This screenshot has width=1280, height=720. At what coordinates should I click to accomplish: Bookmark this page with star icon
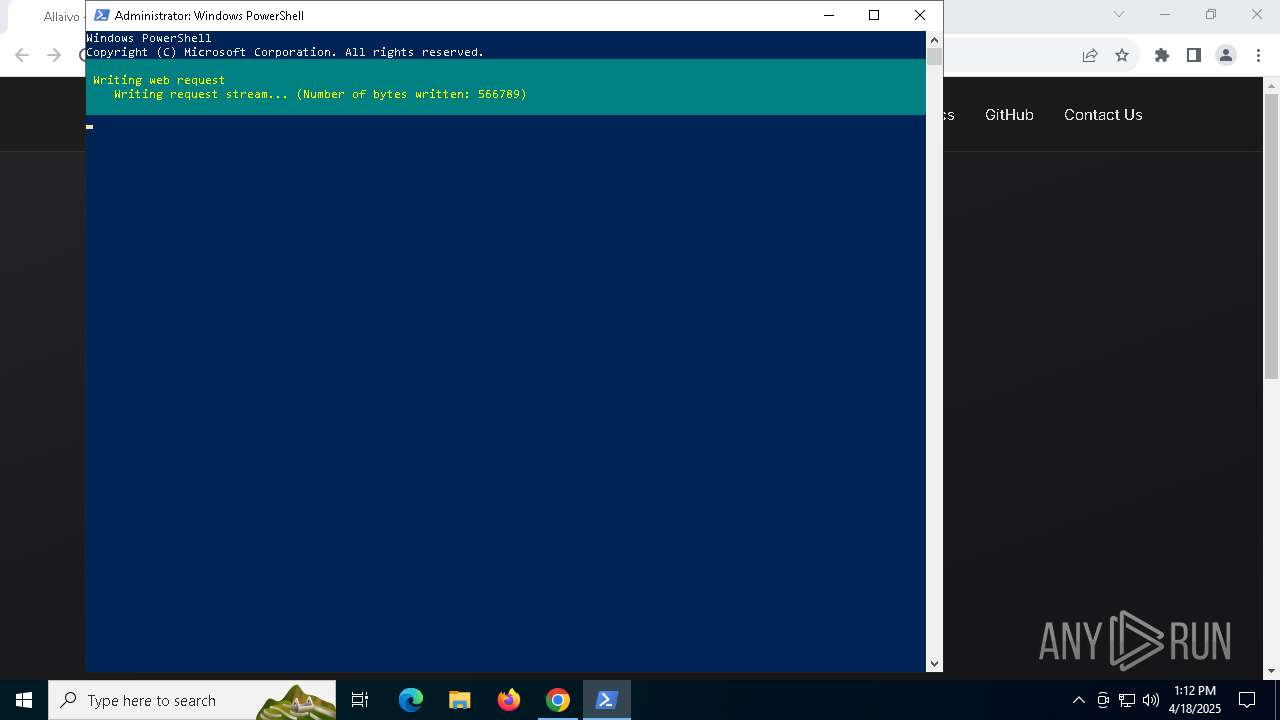coord(1122,55)
